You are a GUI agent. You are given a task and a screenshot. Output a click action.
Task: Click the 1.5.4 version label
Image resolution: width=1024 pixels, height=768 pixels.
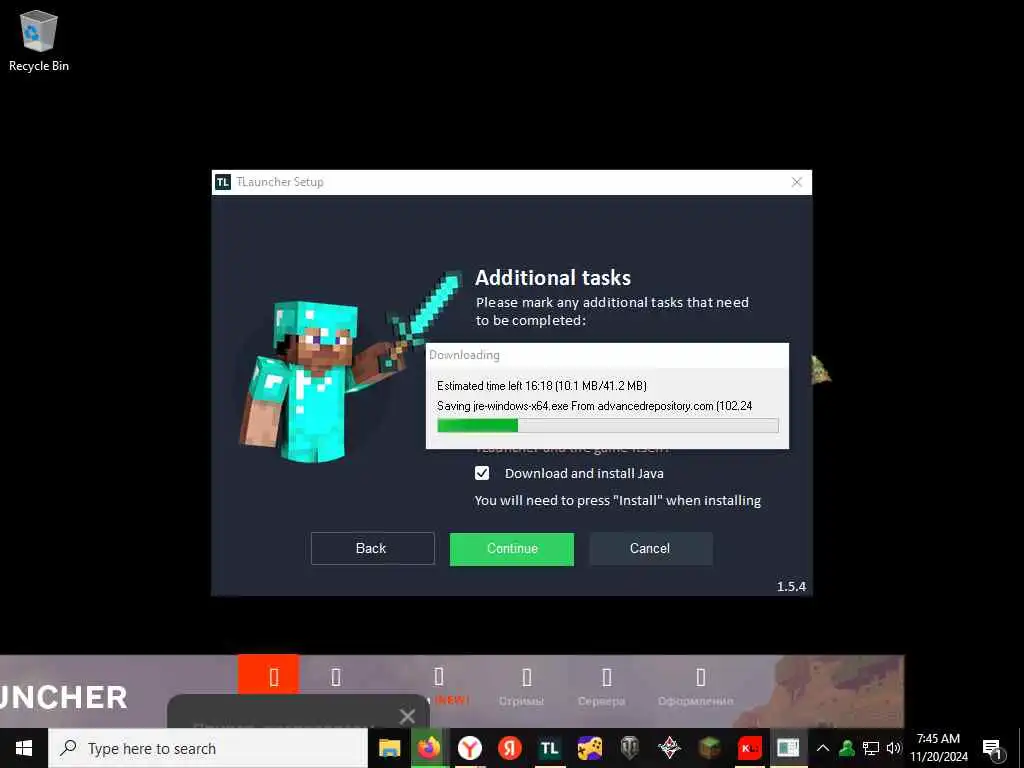coord(791,586)
